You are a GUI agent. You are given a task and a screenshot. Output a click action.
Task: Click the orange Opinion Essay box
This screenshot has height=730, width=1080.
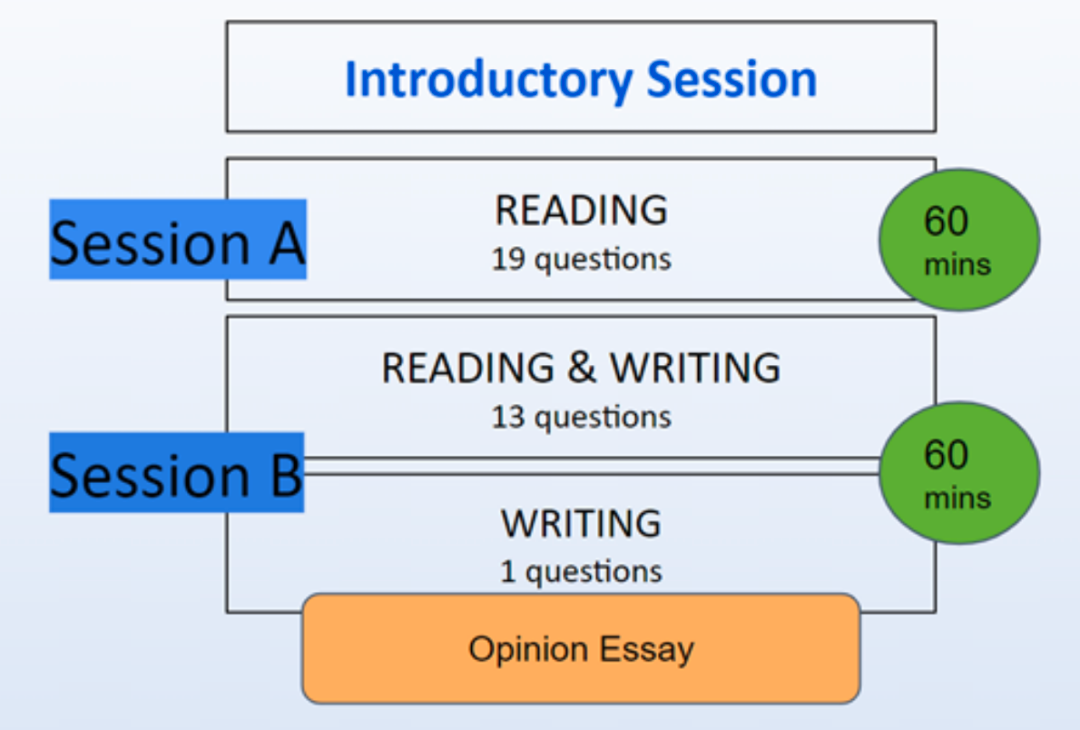coord(581,650)
